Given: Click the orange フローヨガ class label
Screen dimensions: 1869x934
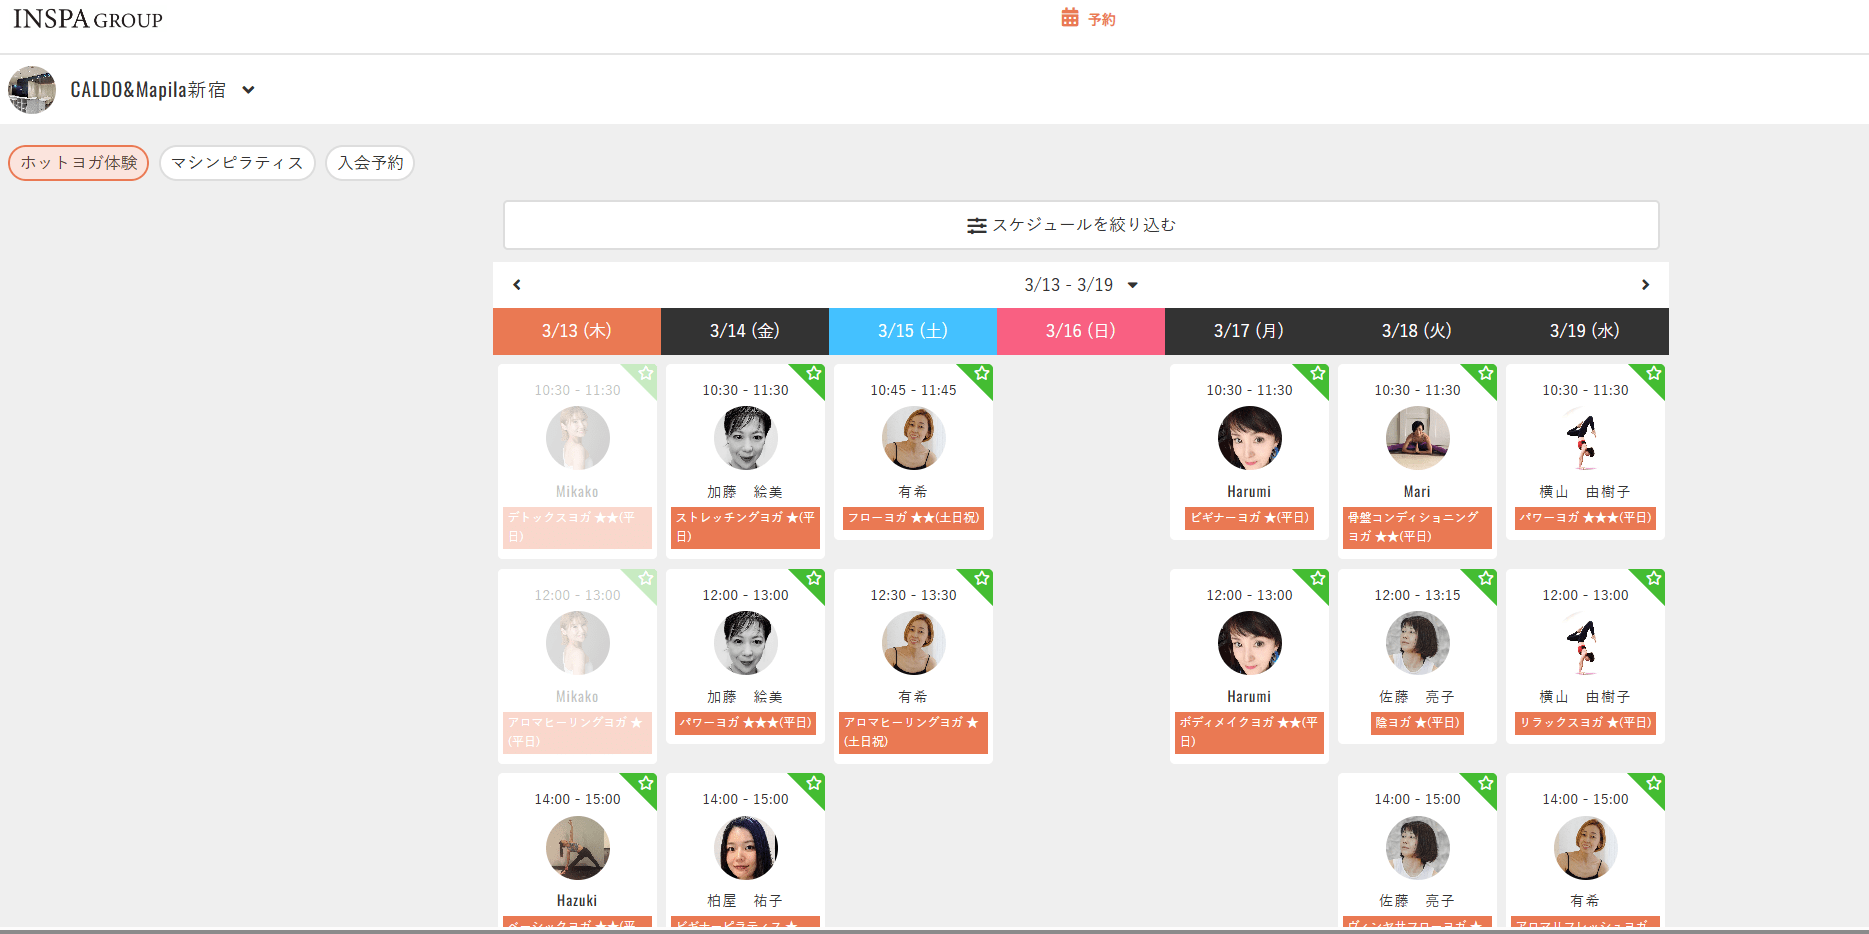Looking at the screenshot, I should 913,518.
